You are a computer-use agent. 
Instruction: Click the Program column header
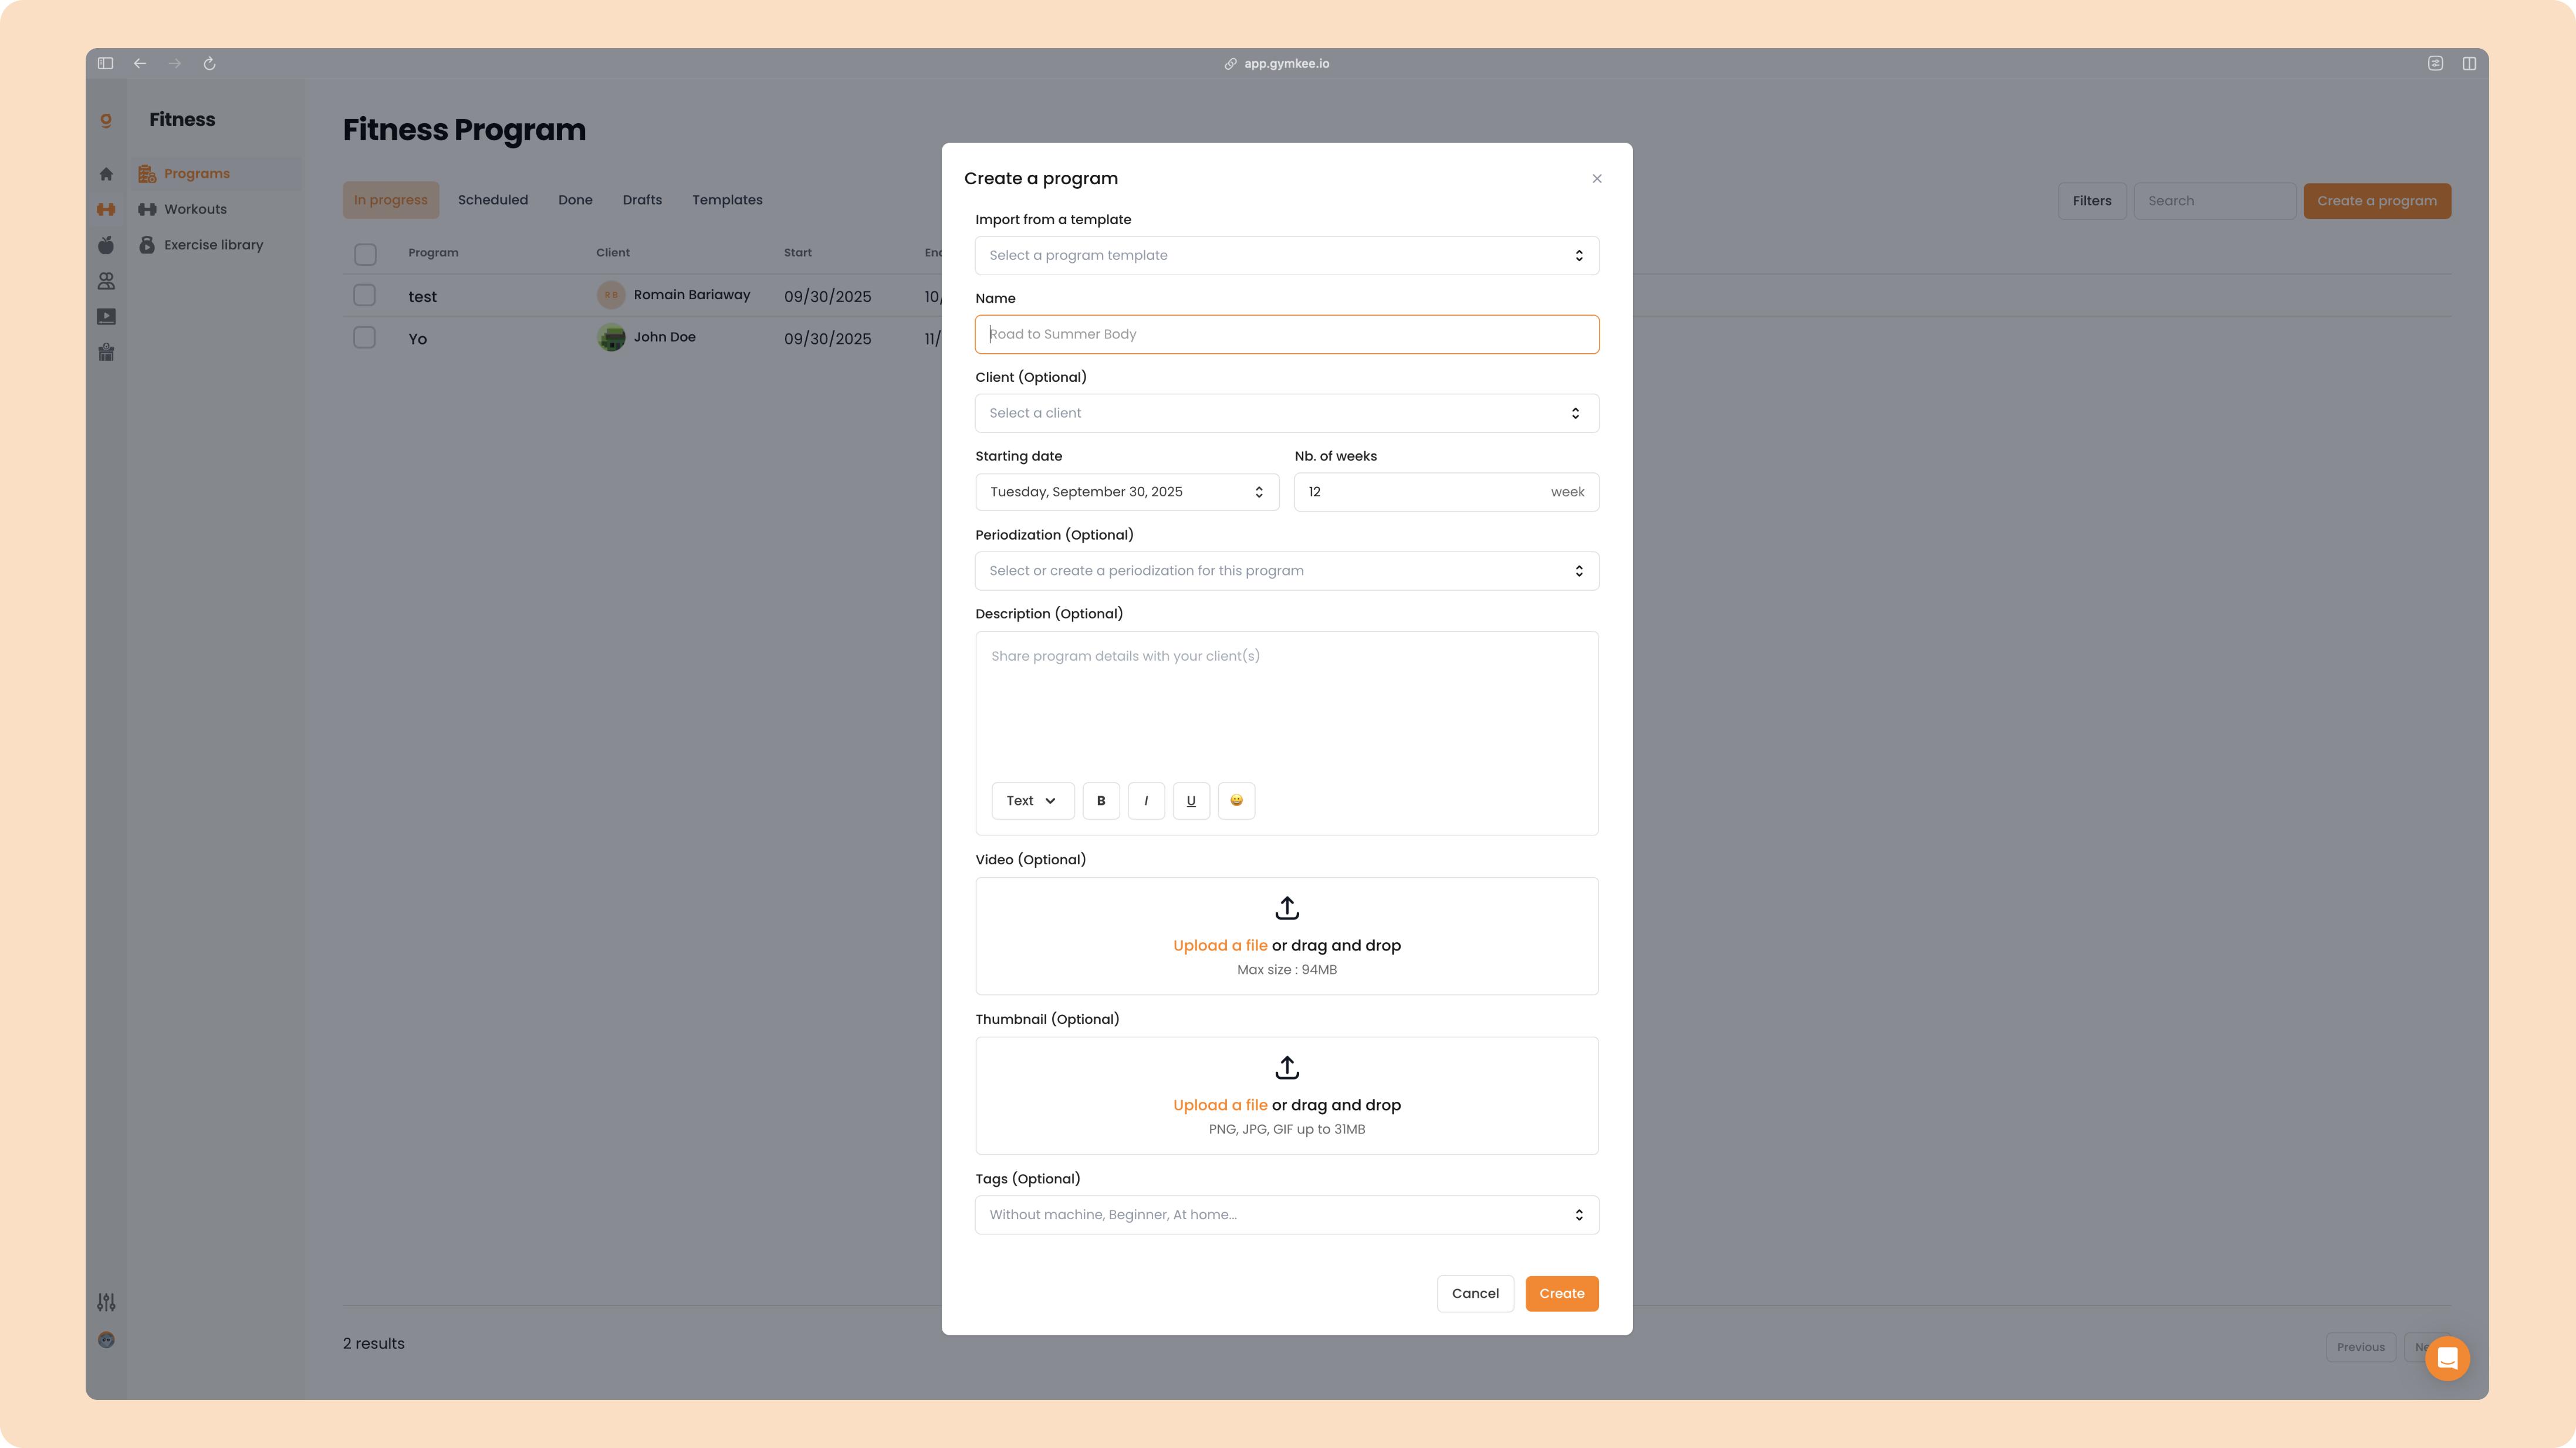[x=433, y=253]
